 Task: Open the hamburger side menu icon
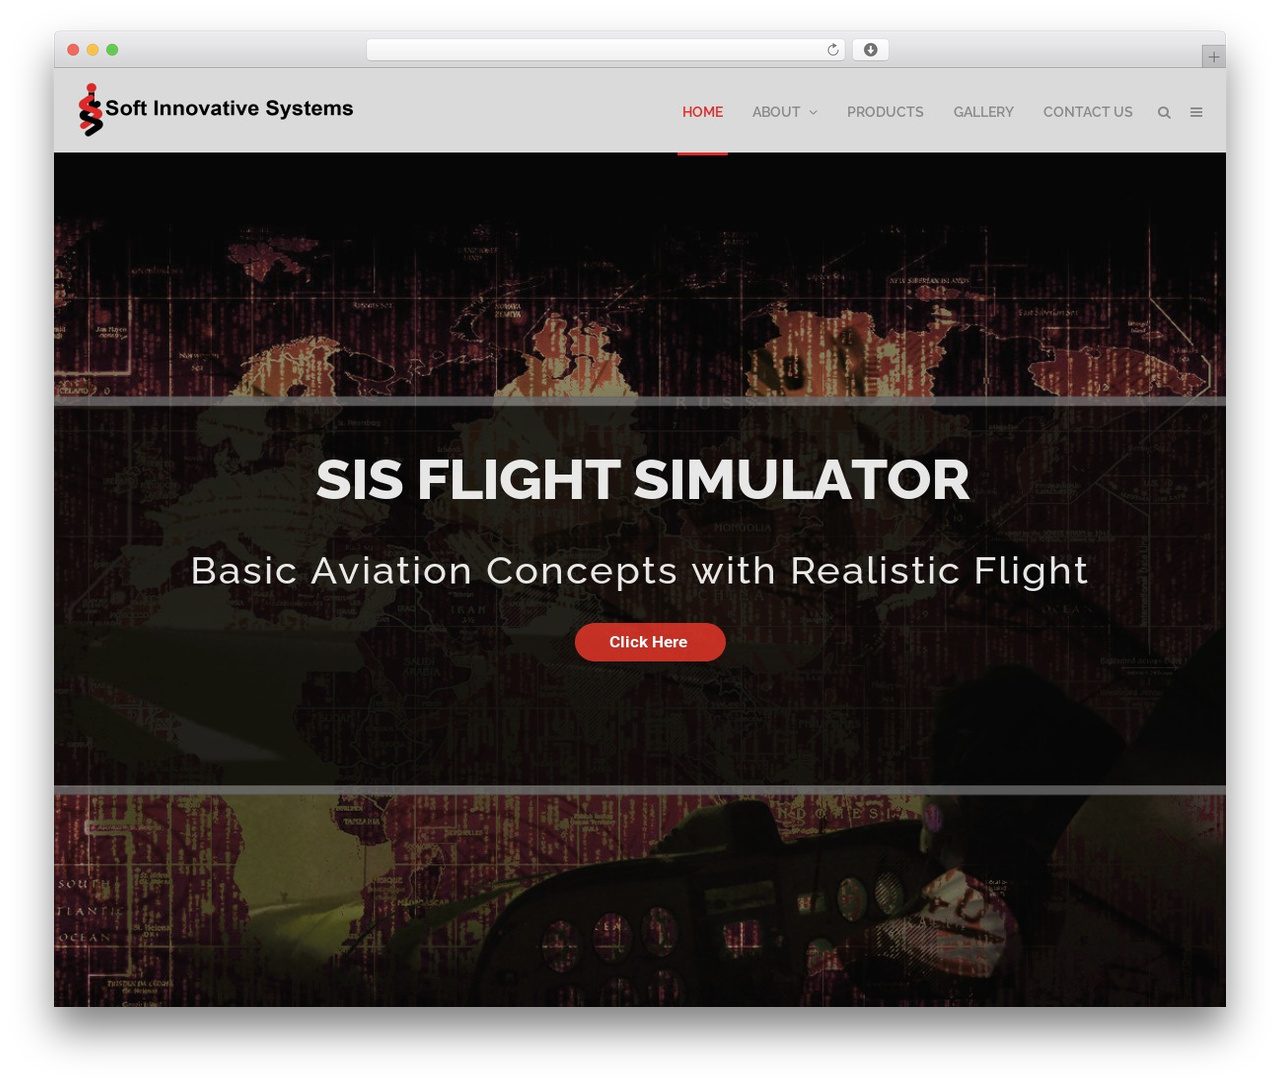pyautogui.click(x=1196, y=112)
